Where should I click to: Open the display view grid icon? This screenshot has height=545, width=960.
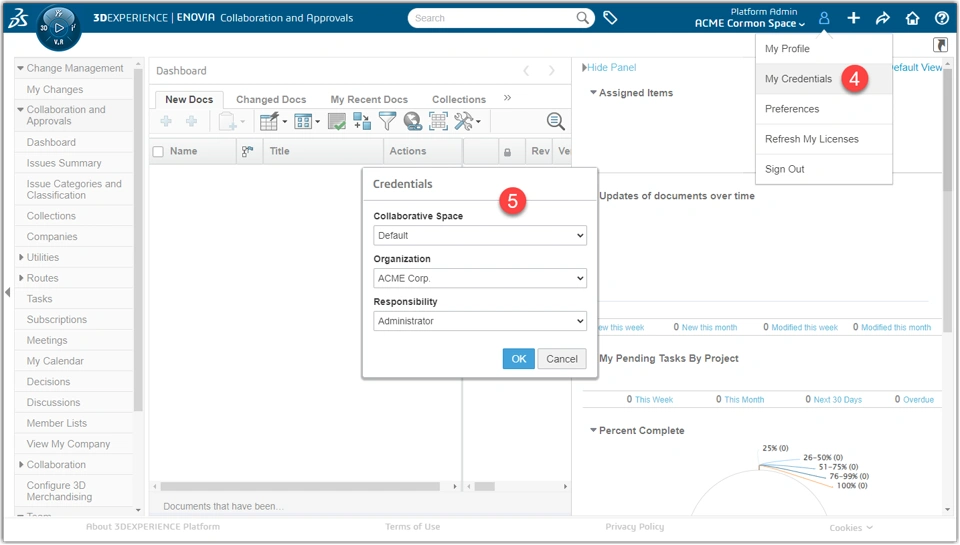(x=303, y=121)
